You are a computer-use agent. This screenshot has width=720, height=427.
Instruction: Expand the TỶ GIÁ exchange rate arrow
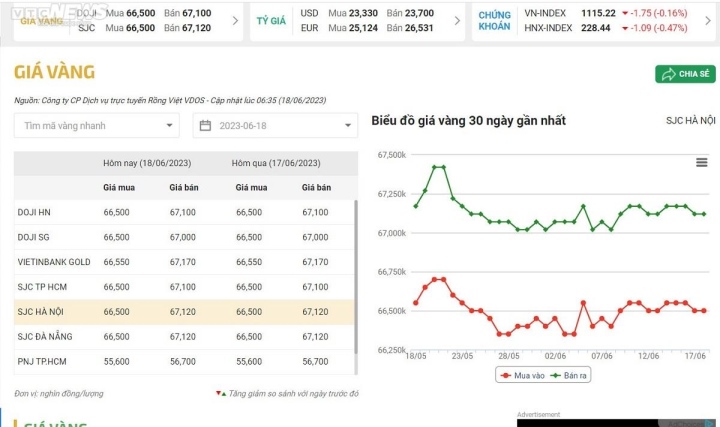pos(457,21)
